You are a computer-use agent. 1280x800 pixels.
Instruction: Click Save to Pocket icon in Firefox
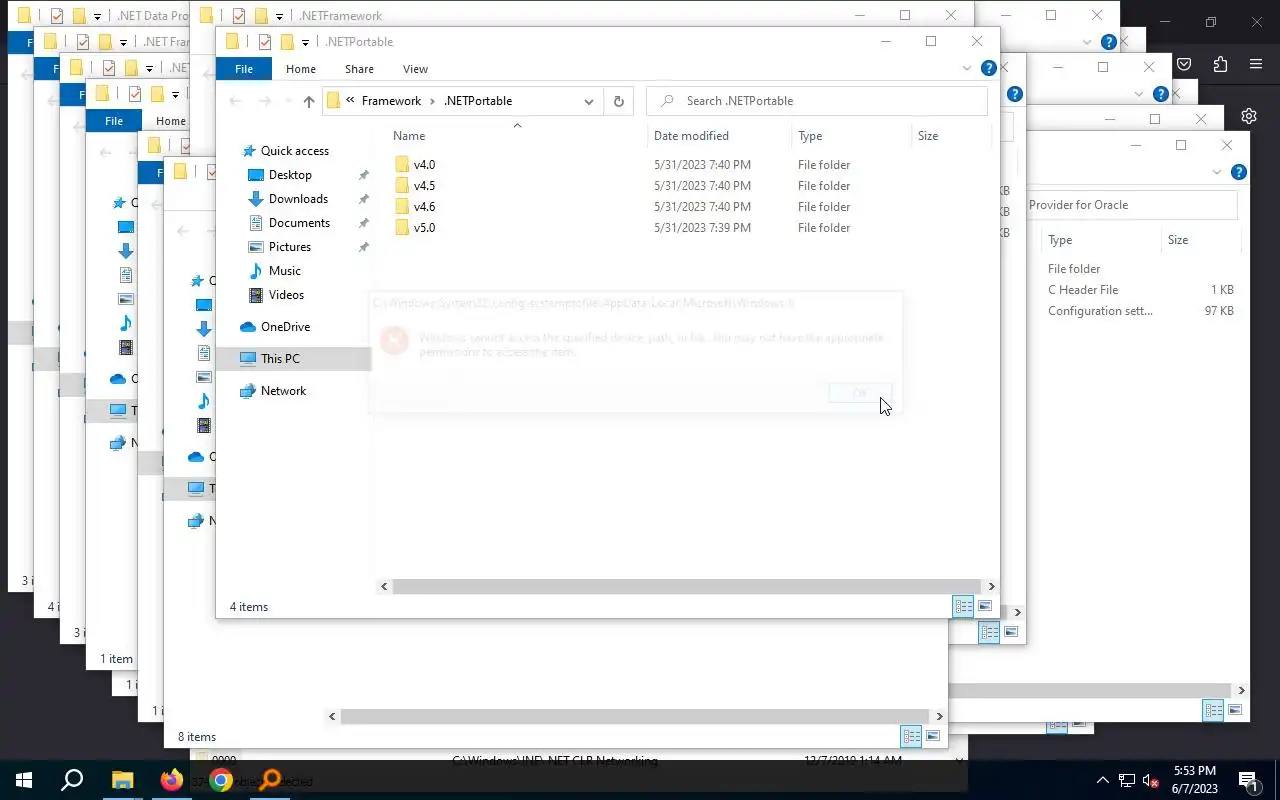(1184, 64)
